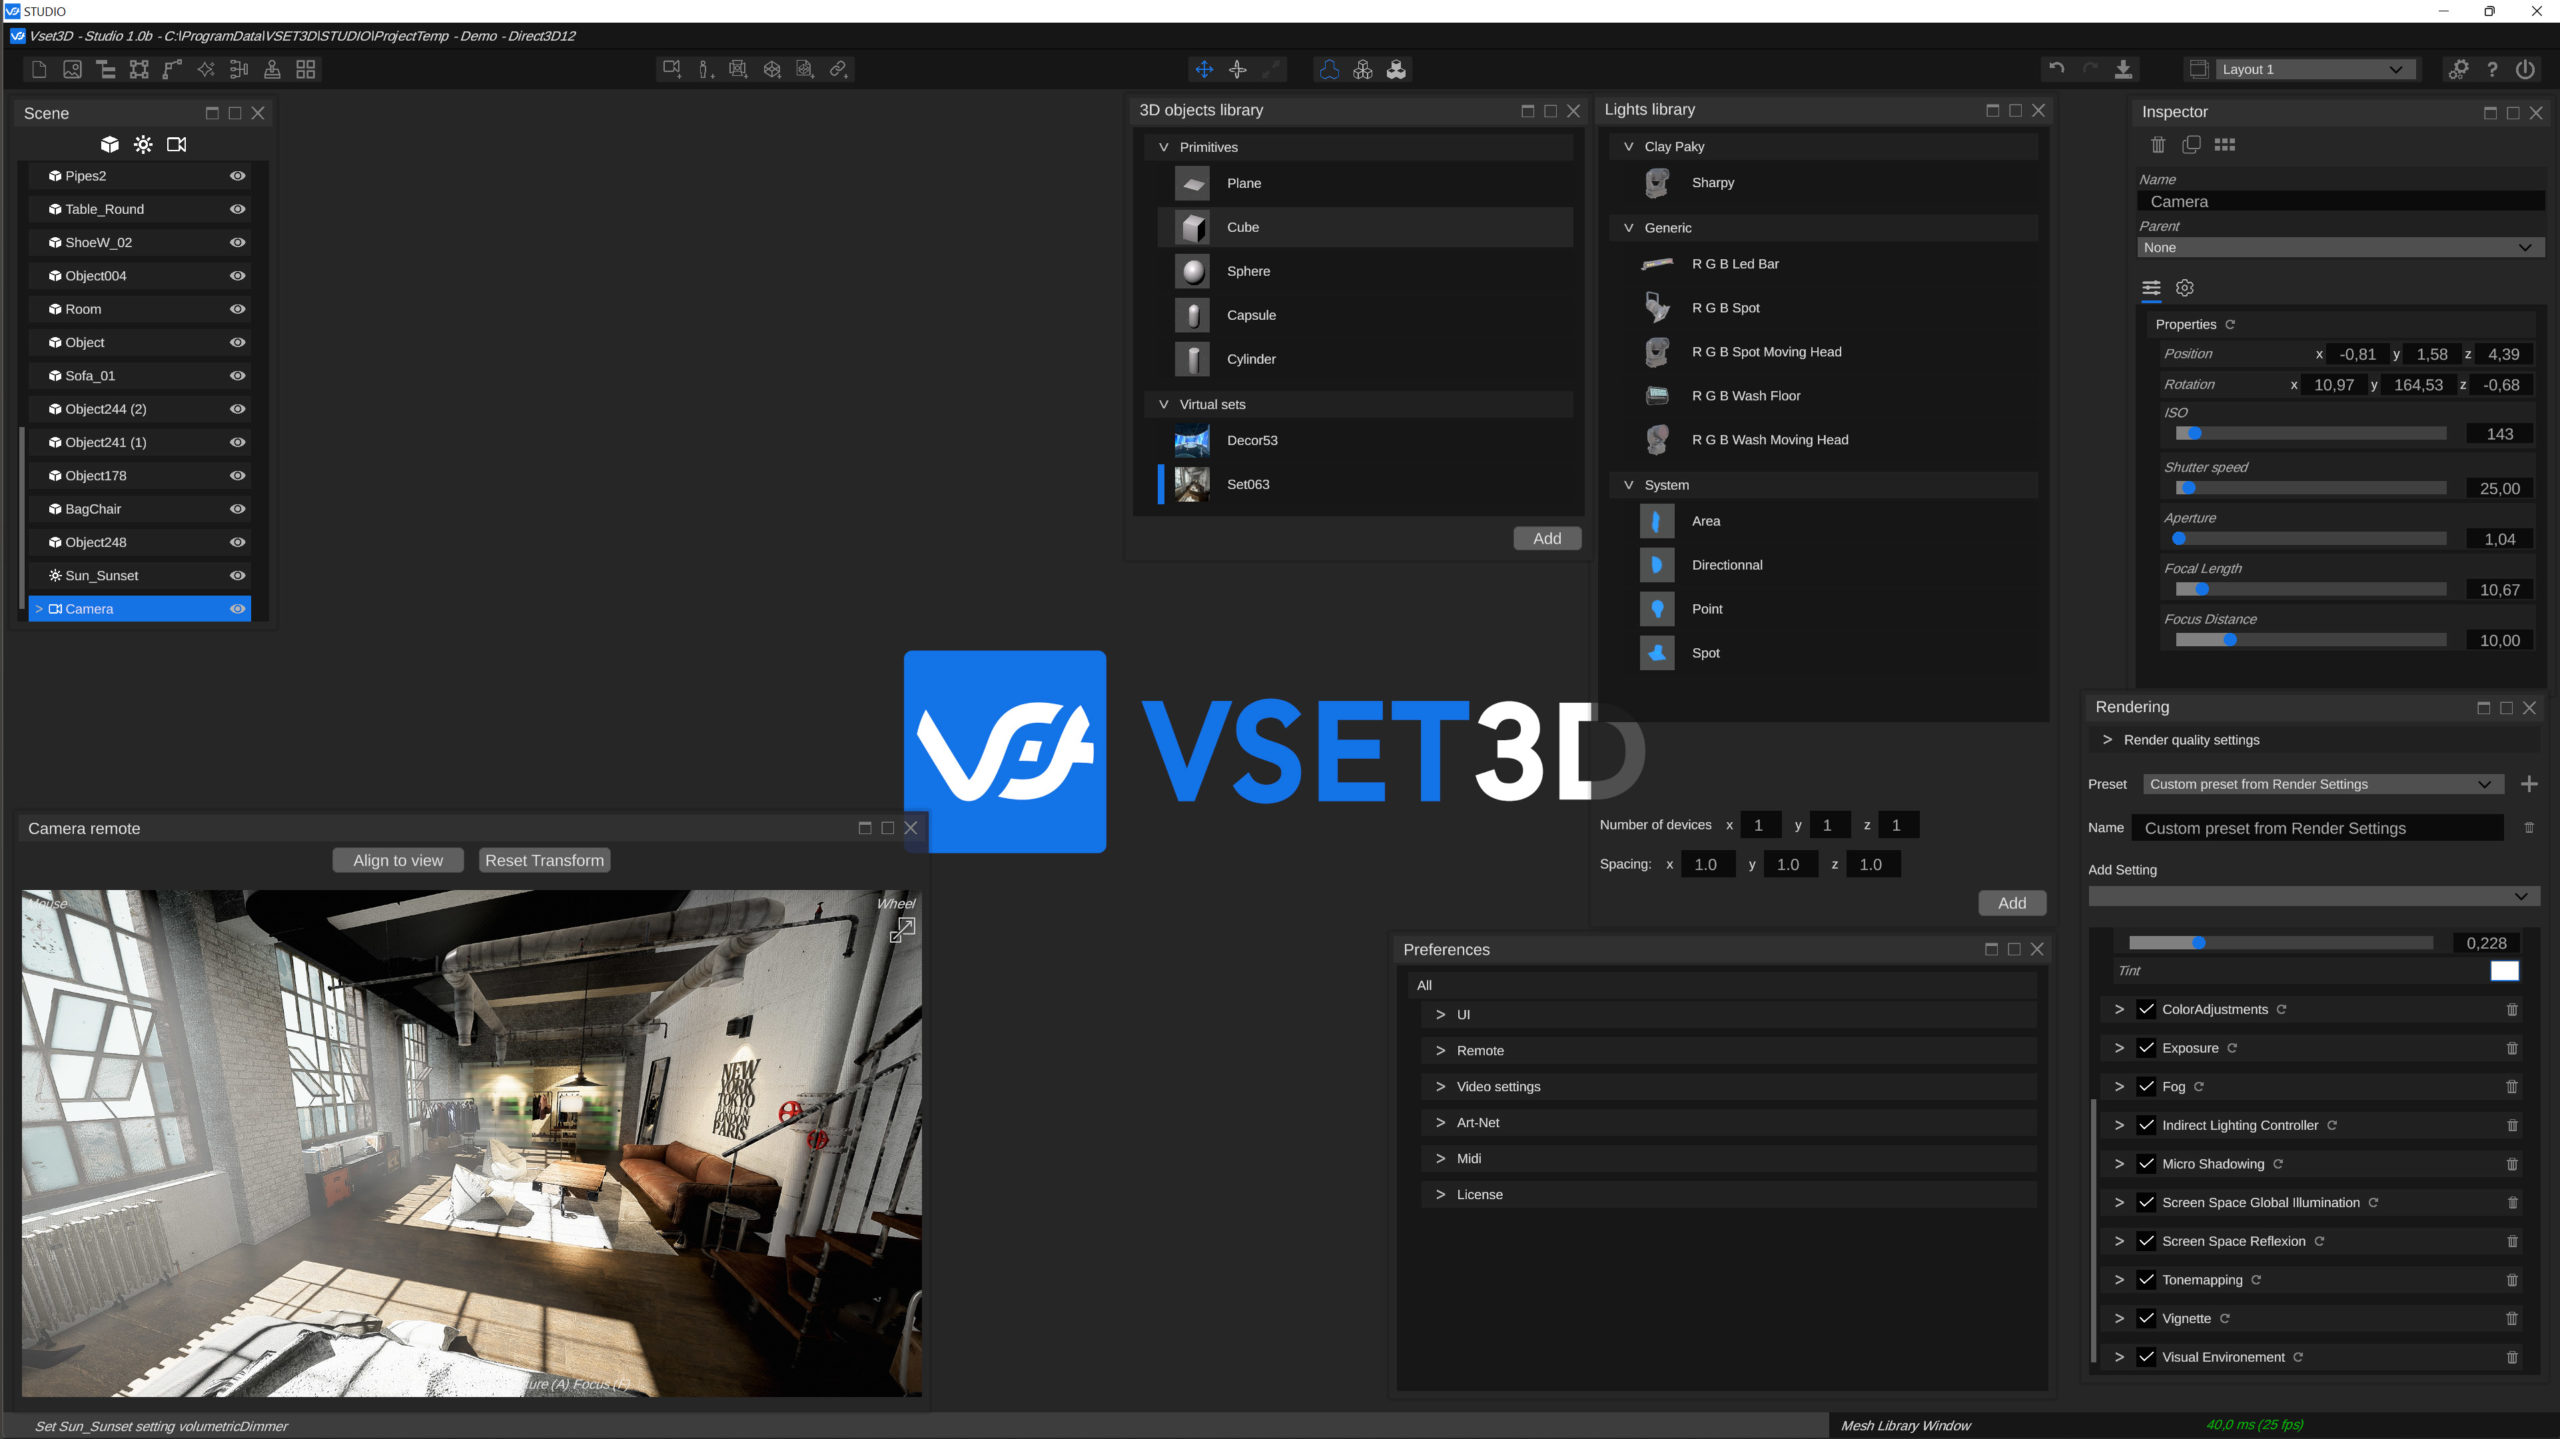
Task: Open the Parent dropdown in Inspector
Action: (x=2340, y=247)
